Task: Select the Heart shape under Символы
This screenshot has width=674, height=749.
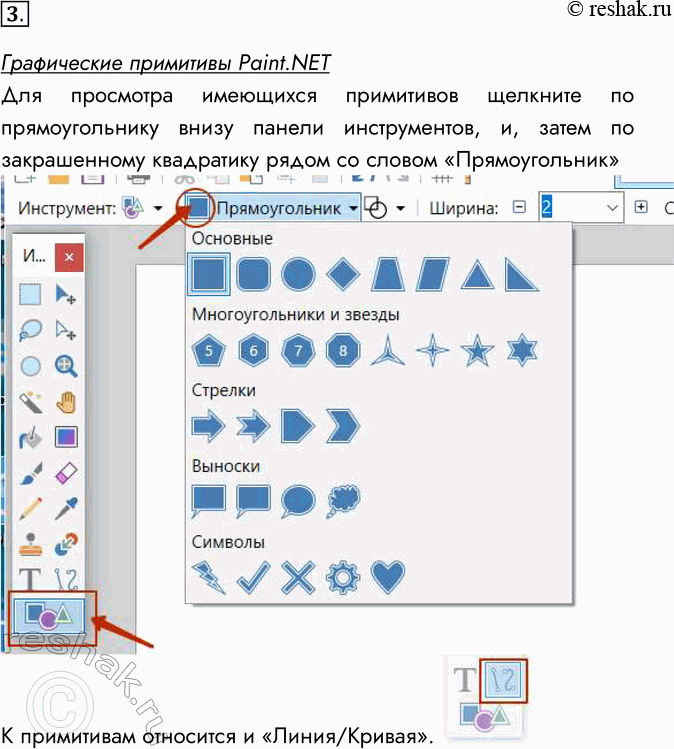Action: [x=389, y=576]
